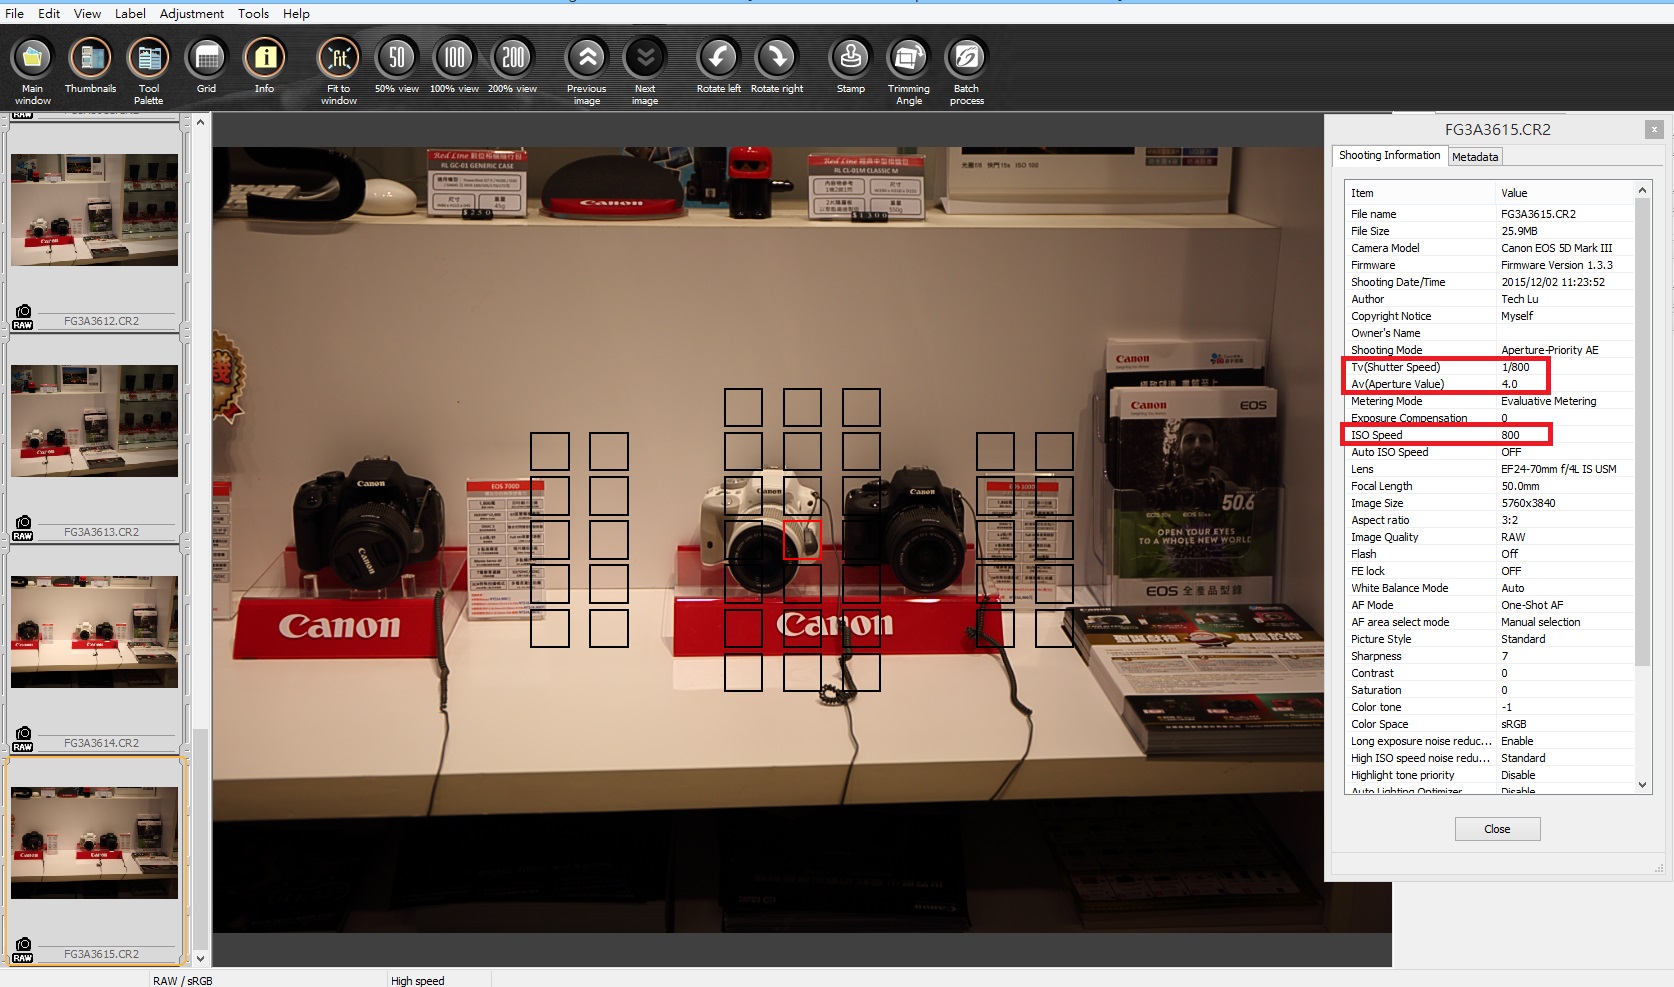The width and height of the screenshot is (1674, 987).
Task: Switch to 100% view icon
Action: point(455,58)
